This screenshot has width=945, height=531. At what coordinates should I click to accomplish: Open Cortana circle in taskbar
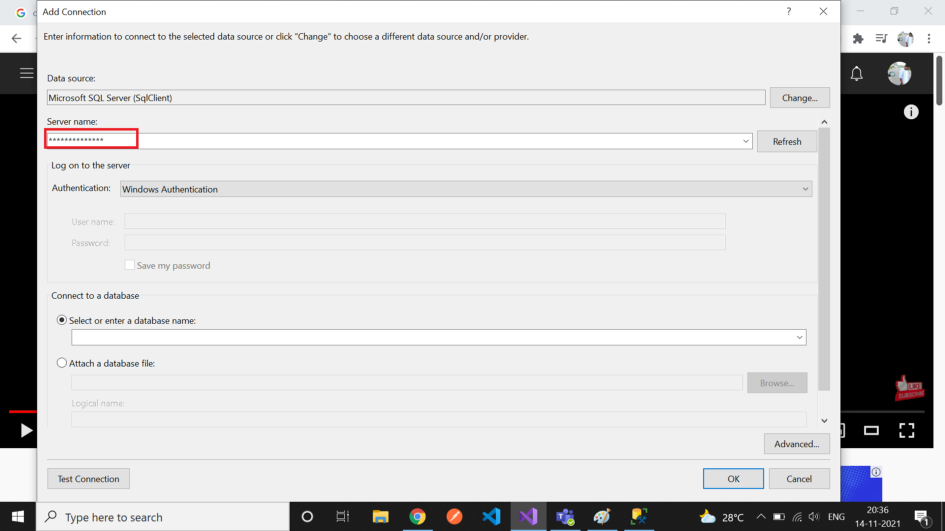307,517
